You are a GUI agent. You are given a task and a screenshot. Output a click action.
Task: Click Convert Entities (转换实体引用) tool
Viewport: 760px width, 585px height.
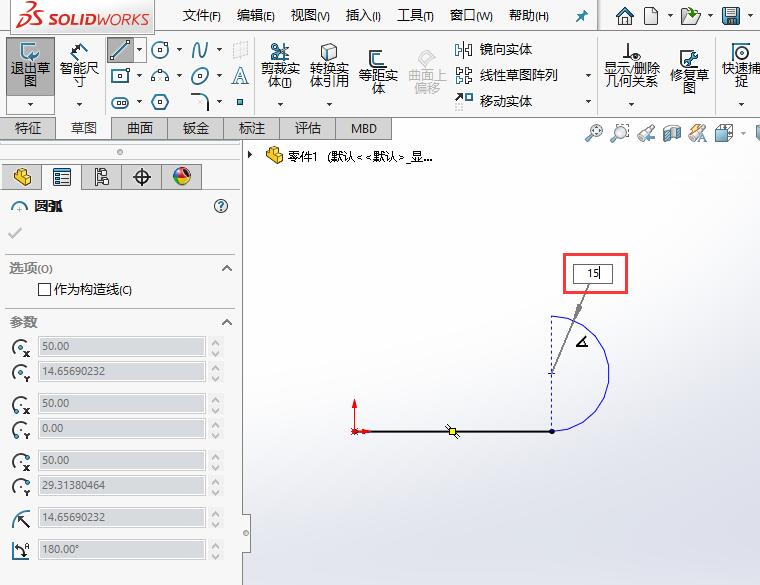tap(329, 66)
